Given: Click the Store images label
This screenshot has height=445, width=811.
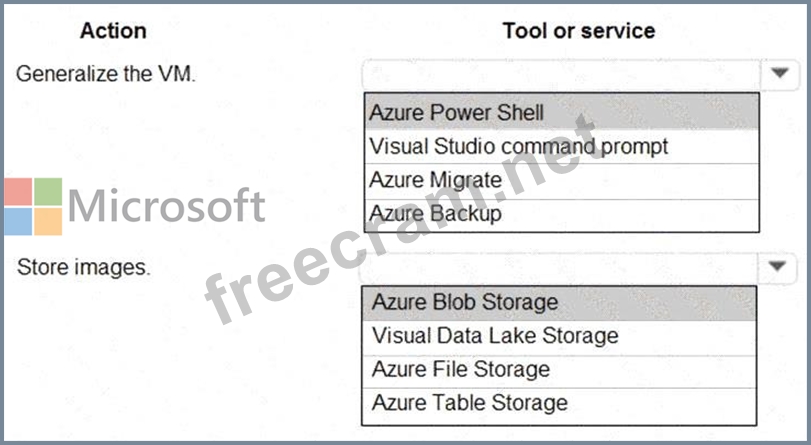Looking at the screenshot, I should tap(84, 269).
